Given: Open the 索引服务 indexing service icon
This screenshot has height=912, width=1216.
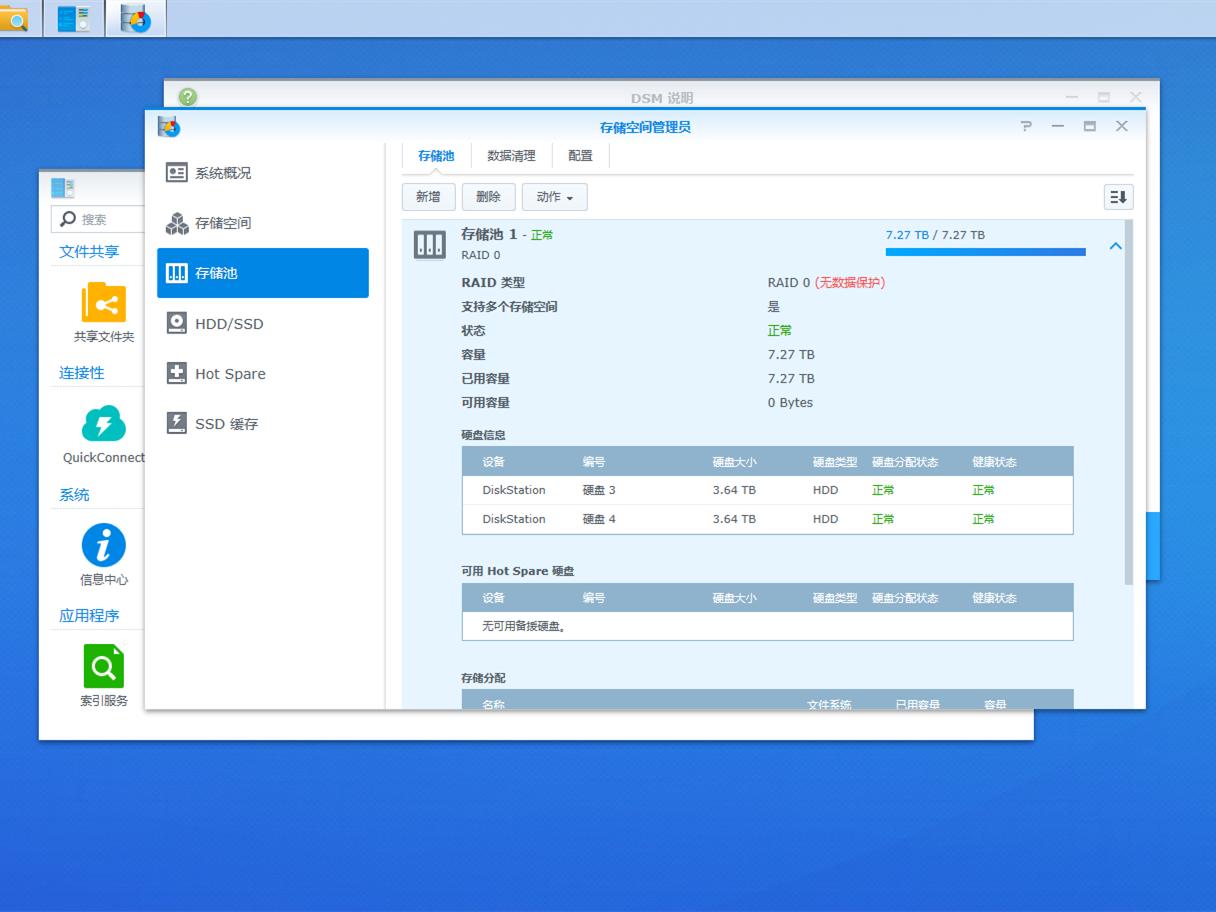Looking at the screenshot, I should pos(103,667).
